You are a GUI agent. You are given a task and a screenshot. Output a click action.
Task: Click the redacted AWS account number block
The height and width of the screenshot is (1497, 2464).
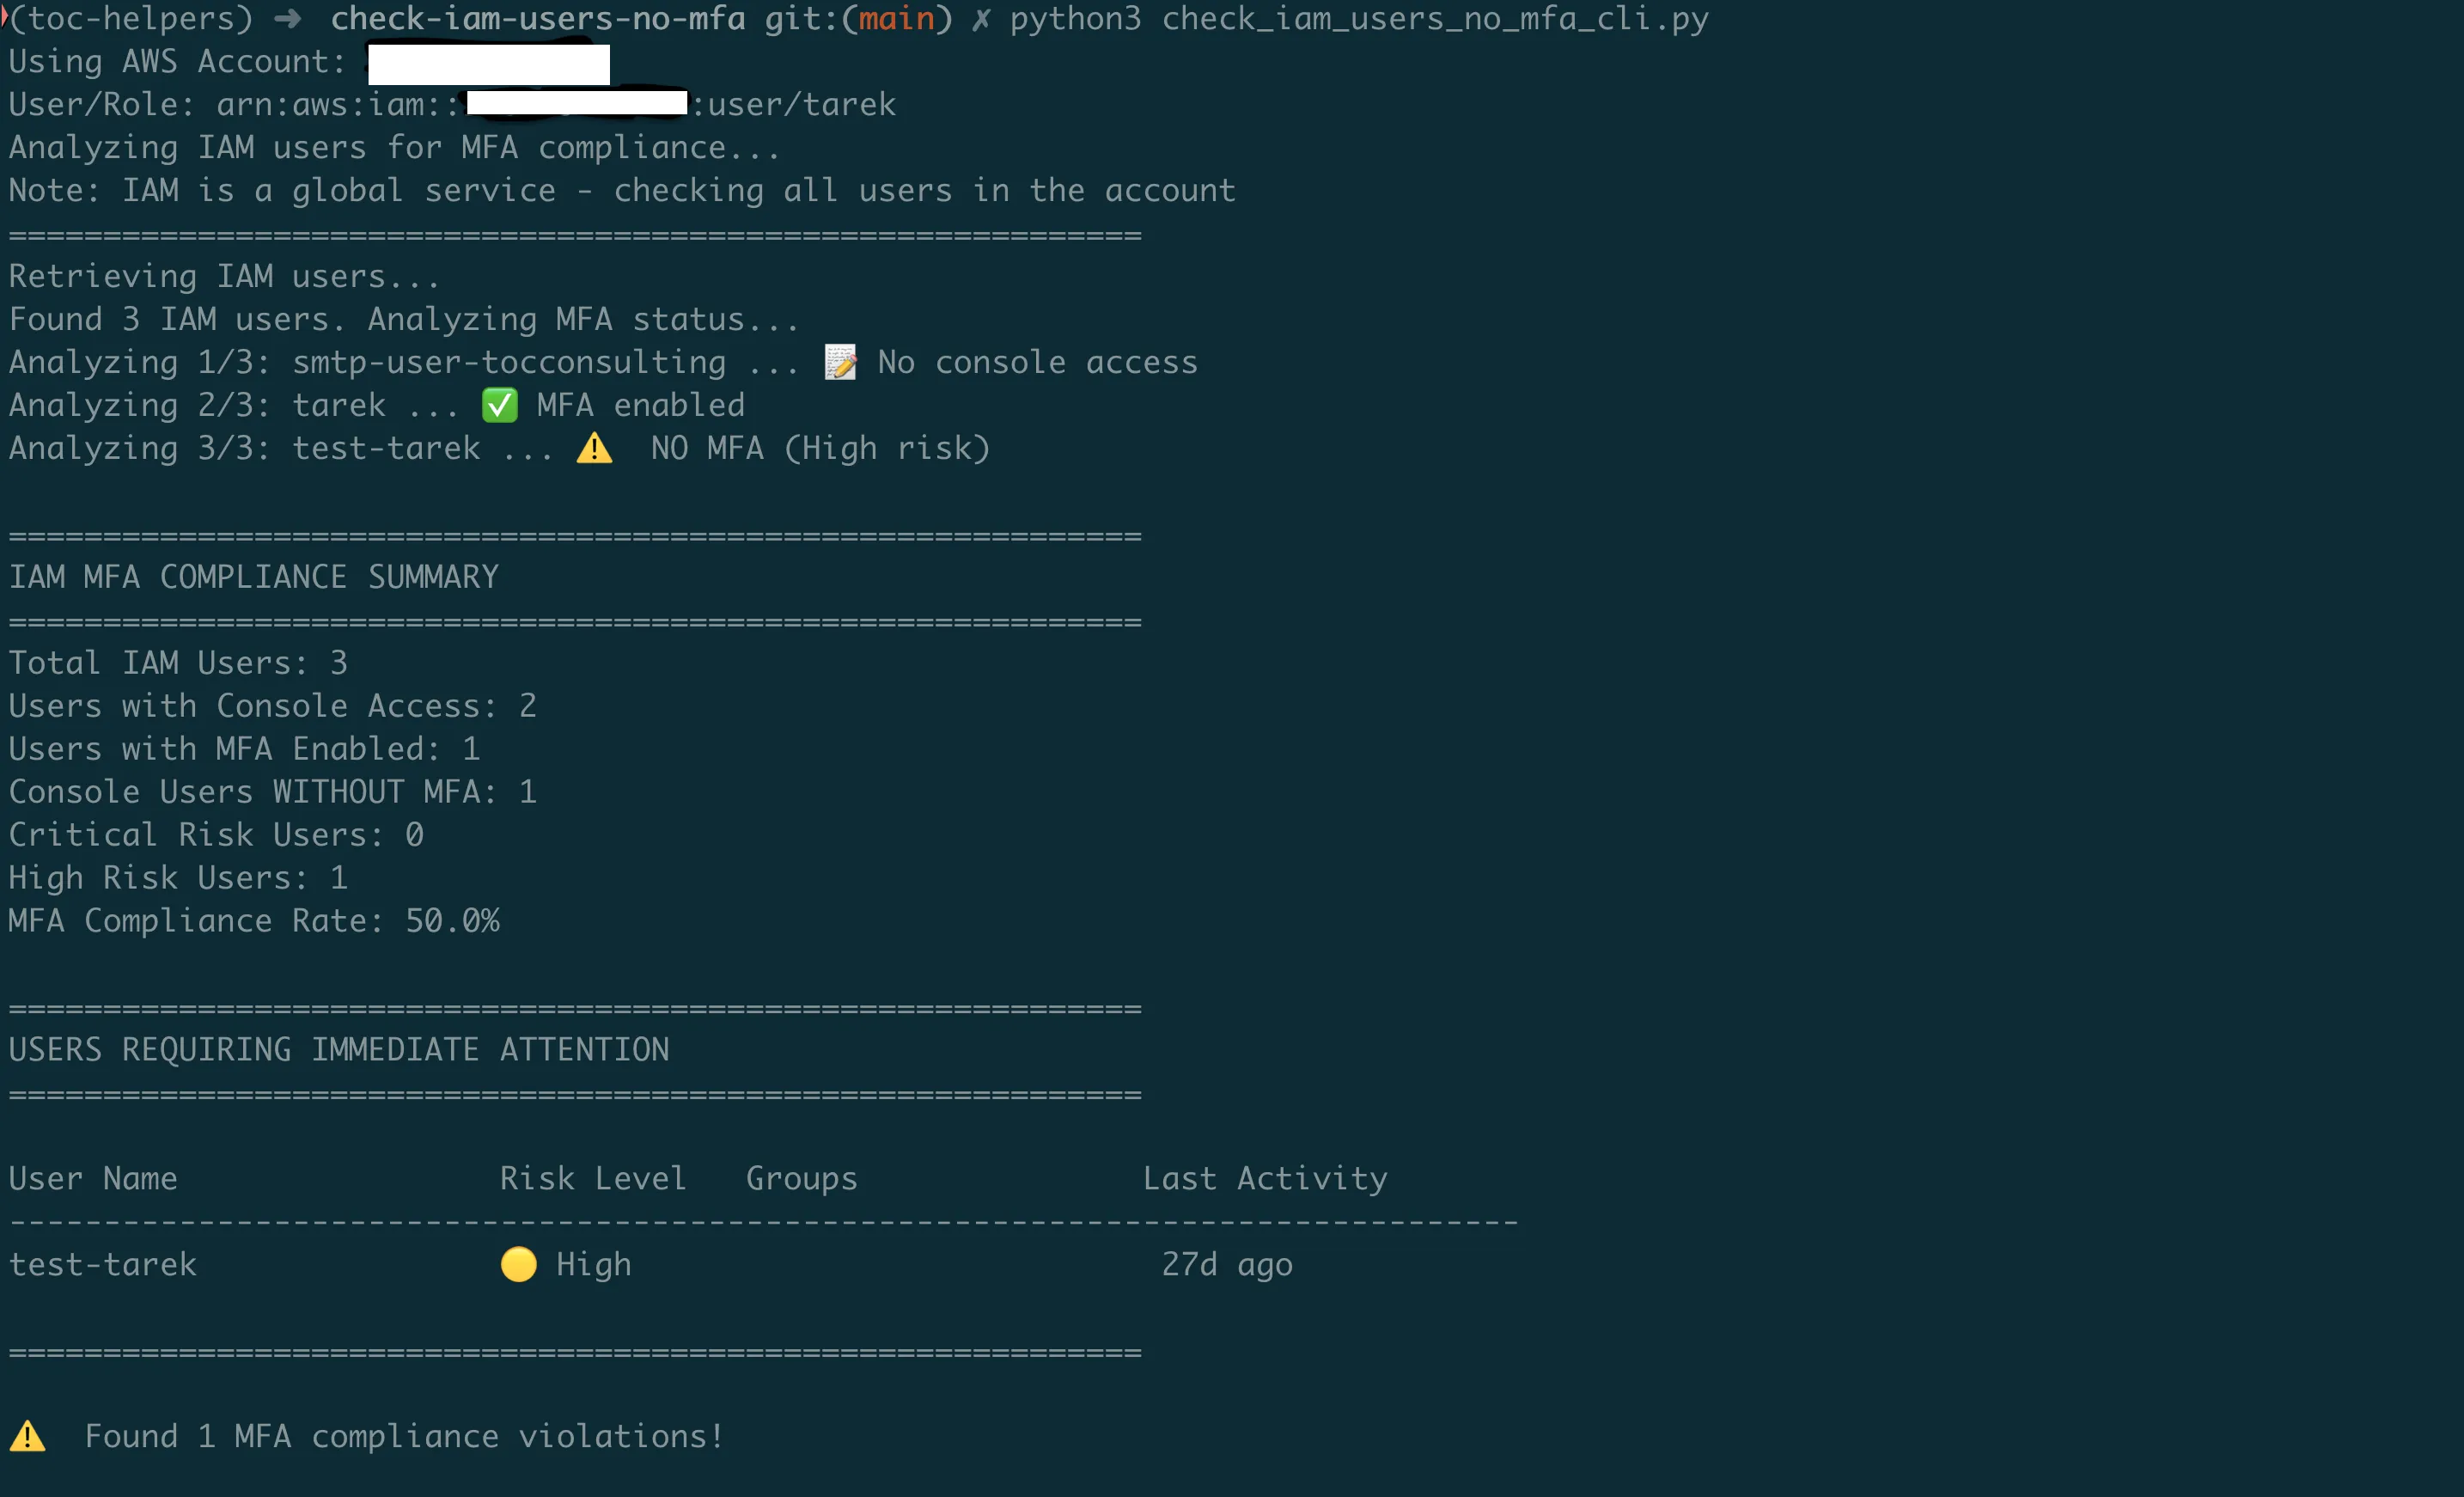(486, 62)
